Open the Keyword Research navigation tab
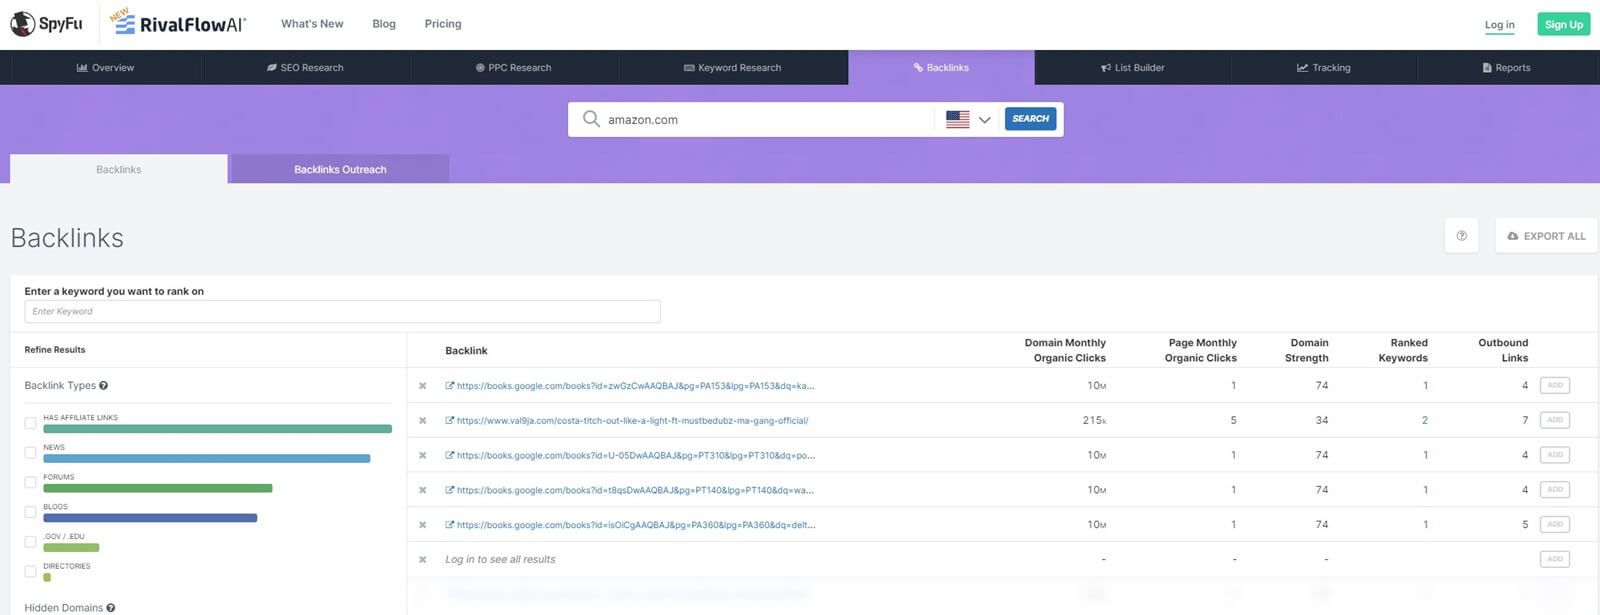1600x615 pixels. coord(733,68)
